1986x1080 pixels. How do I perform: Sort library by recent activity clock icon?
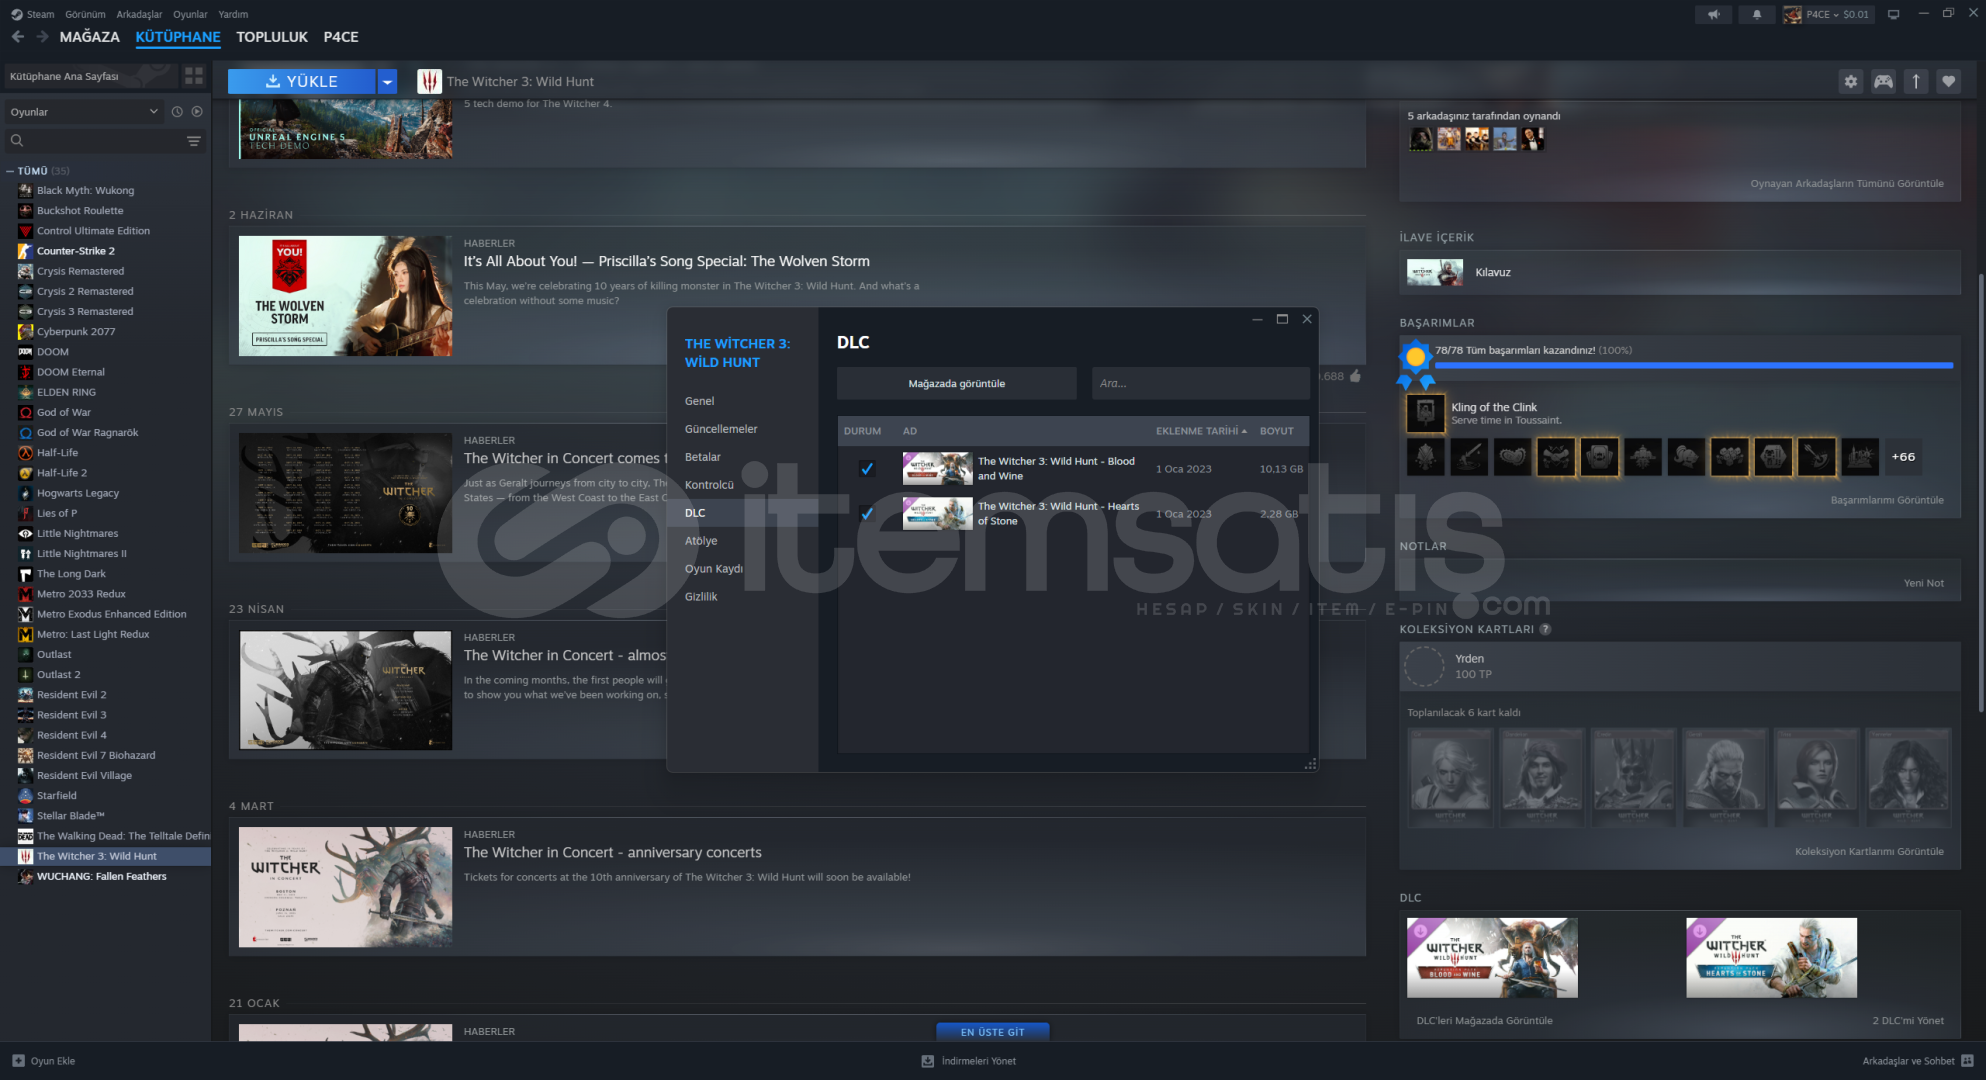(177, 112)
